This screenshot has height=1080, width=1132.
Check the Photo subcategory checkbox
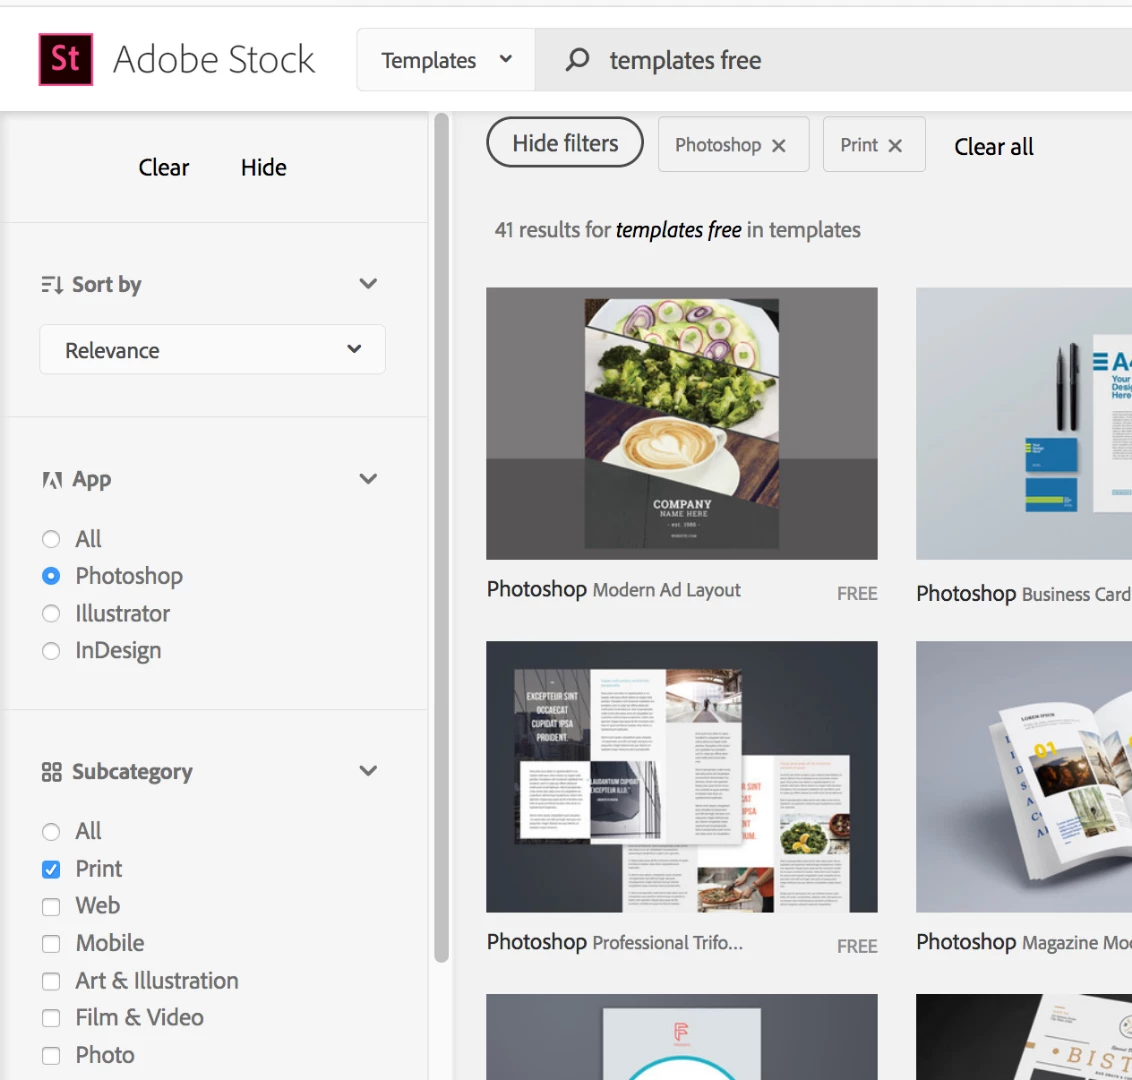[x=51, y=1055]
